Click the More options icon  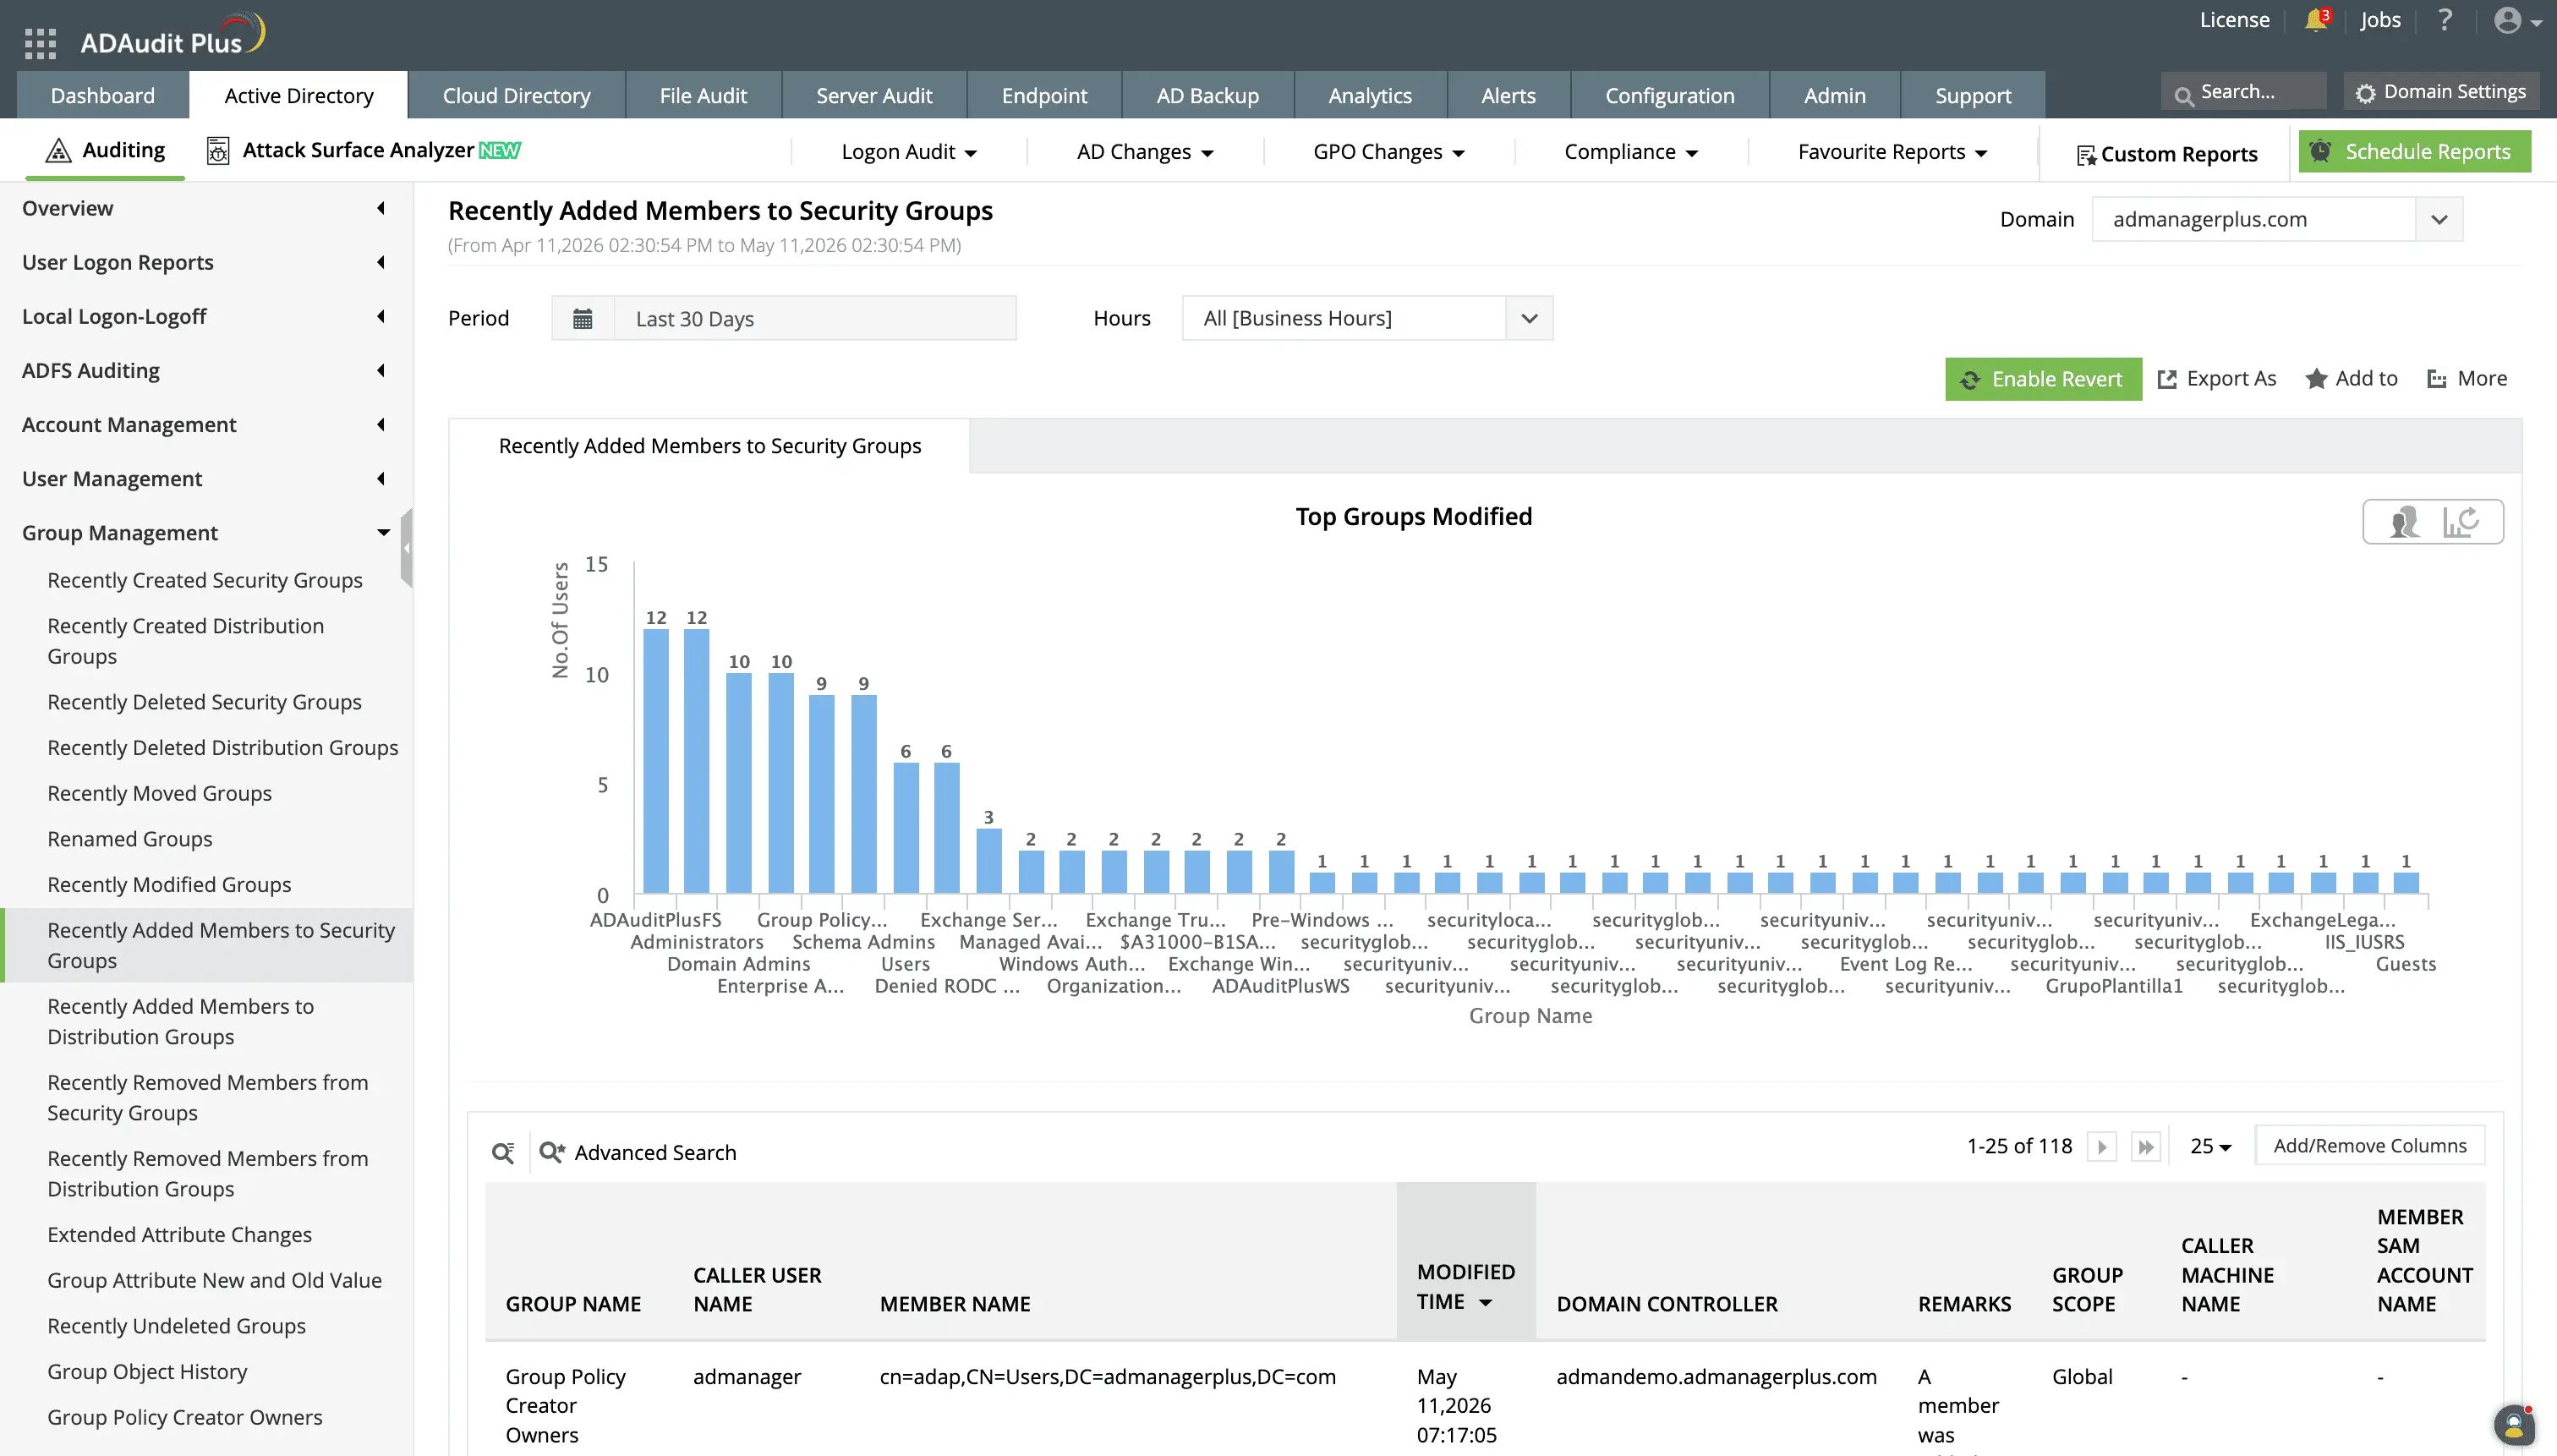pyautogui.click(x=2437, y=379)
